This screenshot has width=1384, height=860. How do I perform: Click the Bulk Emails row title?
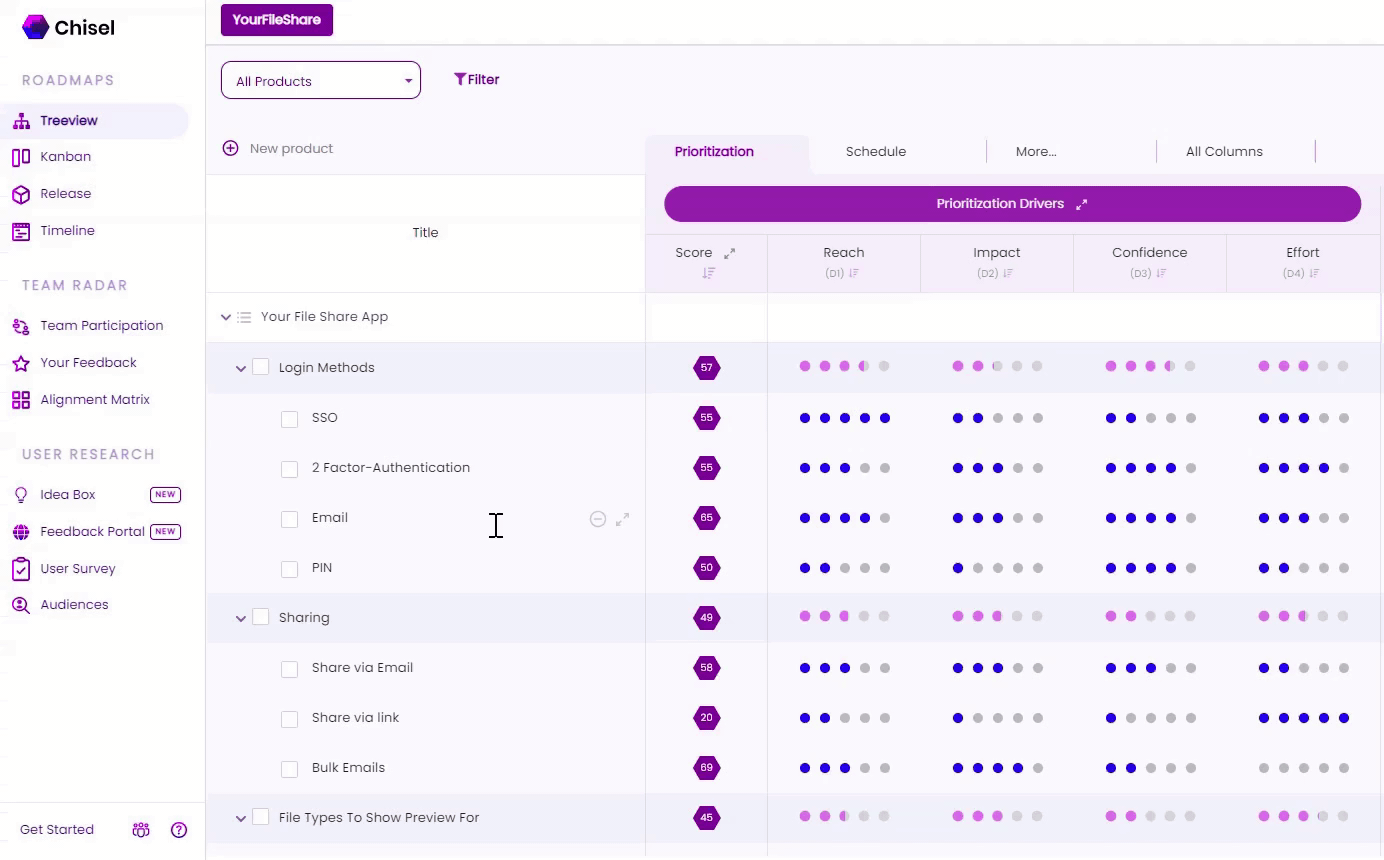coord(348,768)
